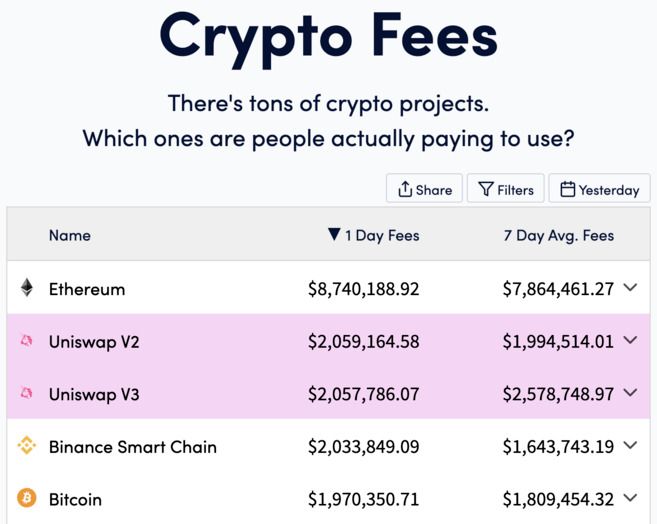Sort by 7 Day Avg. Fees column
The width and height of the screenshot is (657, 524).
558,236
